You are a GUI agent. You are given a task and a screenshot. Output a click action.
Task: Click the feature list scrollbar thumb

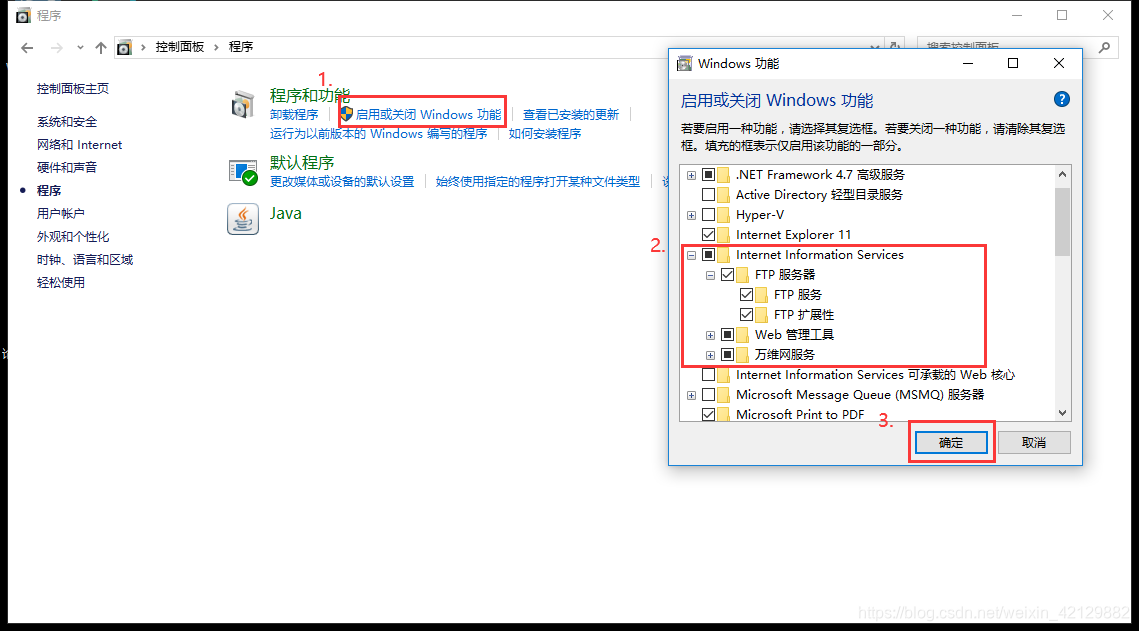(1063, 222)
